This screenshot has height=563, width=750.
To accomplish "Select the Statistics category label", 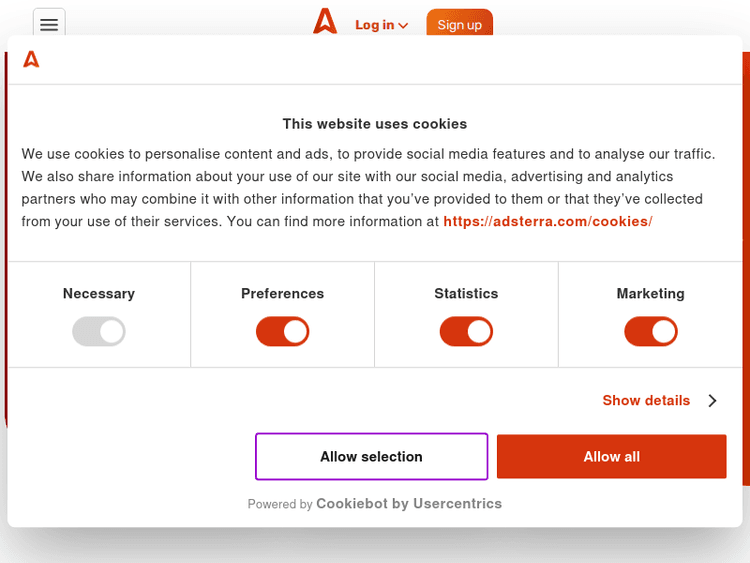I will coord(466,294).
